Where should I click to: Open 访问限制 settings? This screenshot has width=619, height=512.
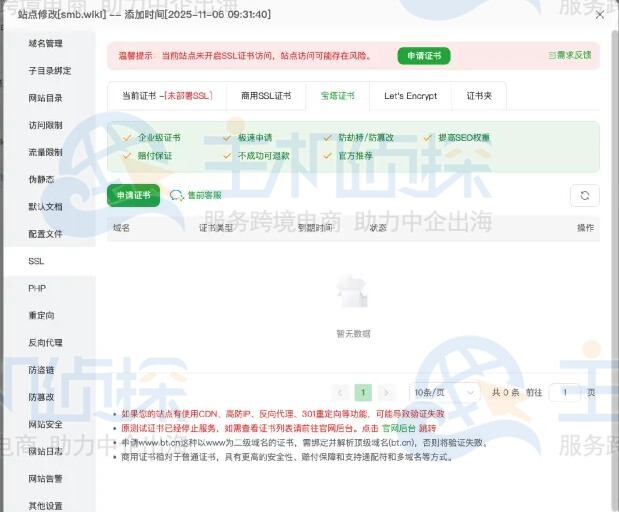coord(45,125)
